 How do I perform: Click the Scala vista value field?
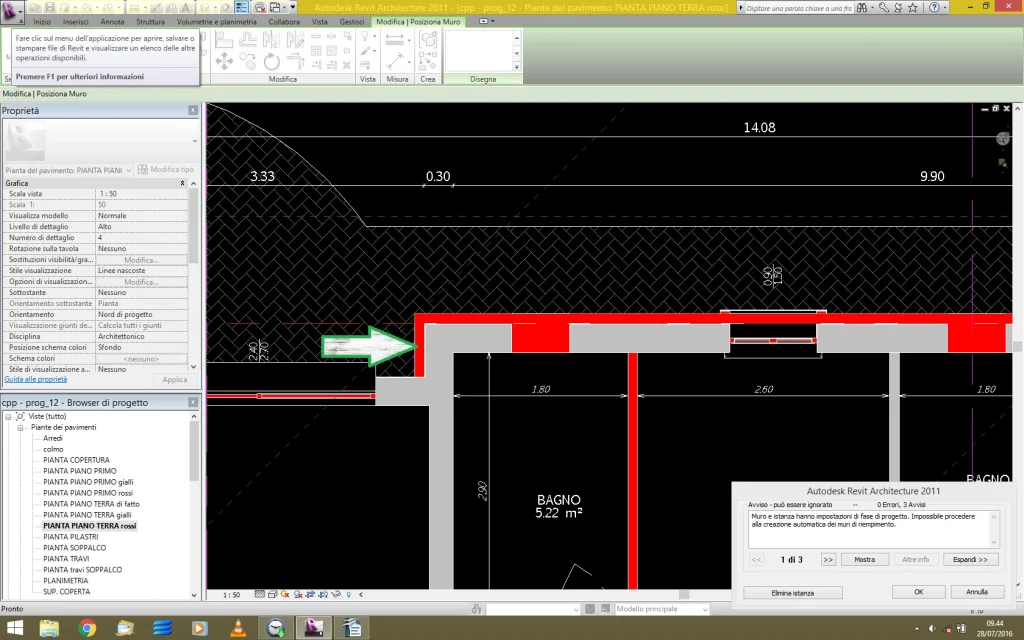point(142,194)
